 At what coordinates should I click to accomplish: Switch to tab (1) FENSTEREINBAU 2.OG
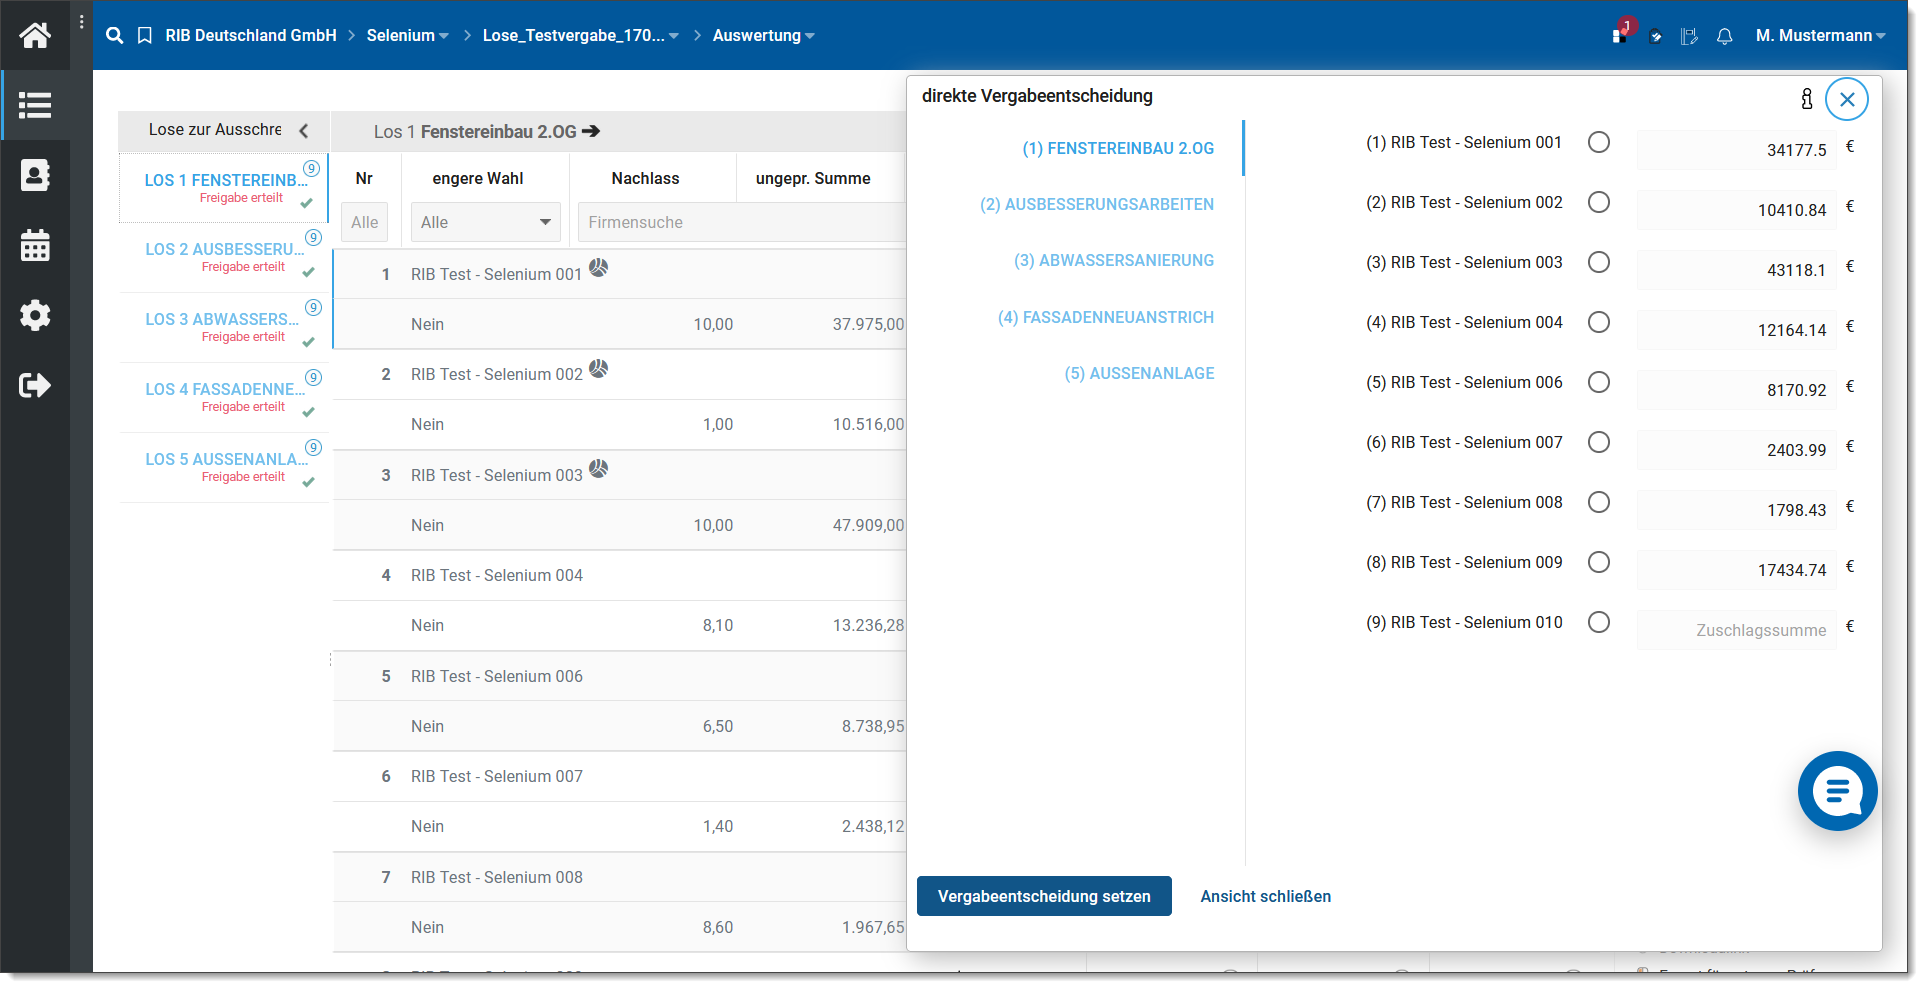coord(1118,148)
